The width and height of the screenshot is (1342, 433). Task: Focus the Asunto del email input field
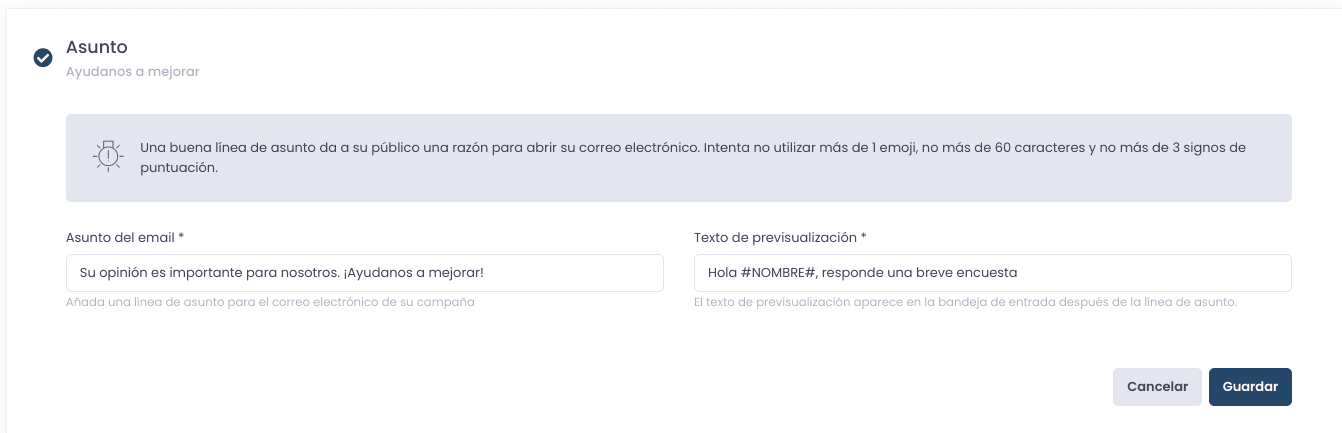tap(365, 273)
